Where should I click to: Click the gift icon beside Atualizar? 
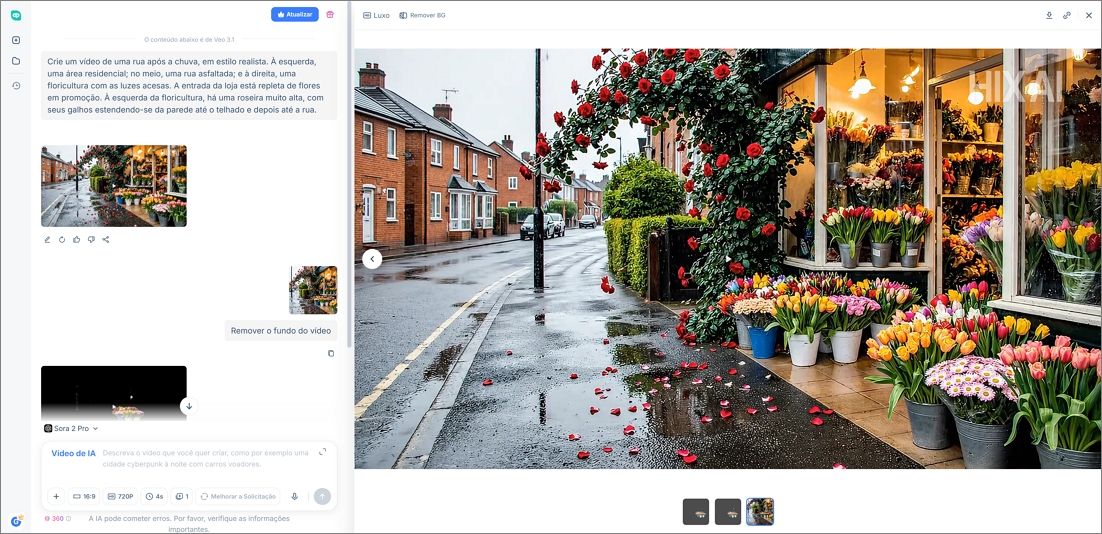(x=330, y=15)
